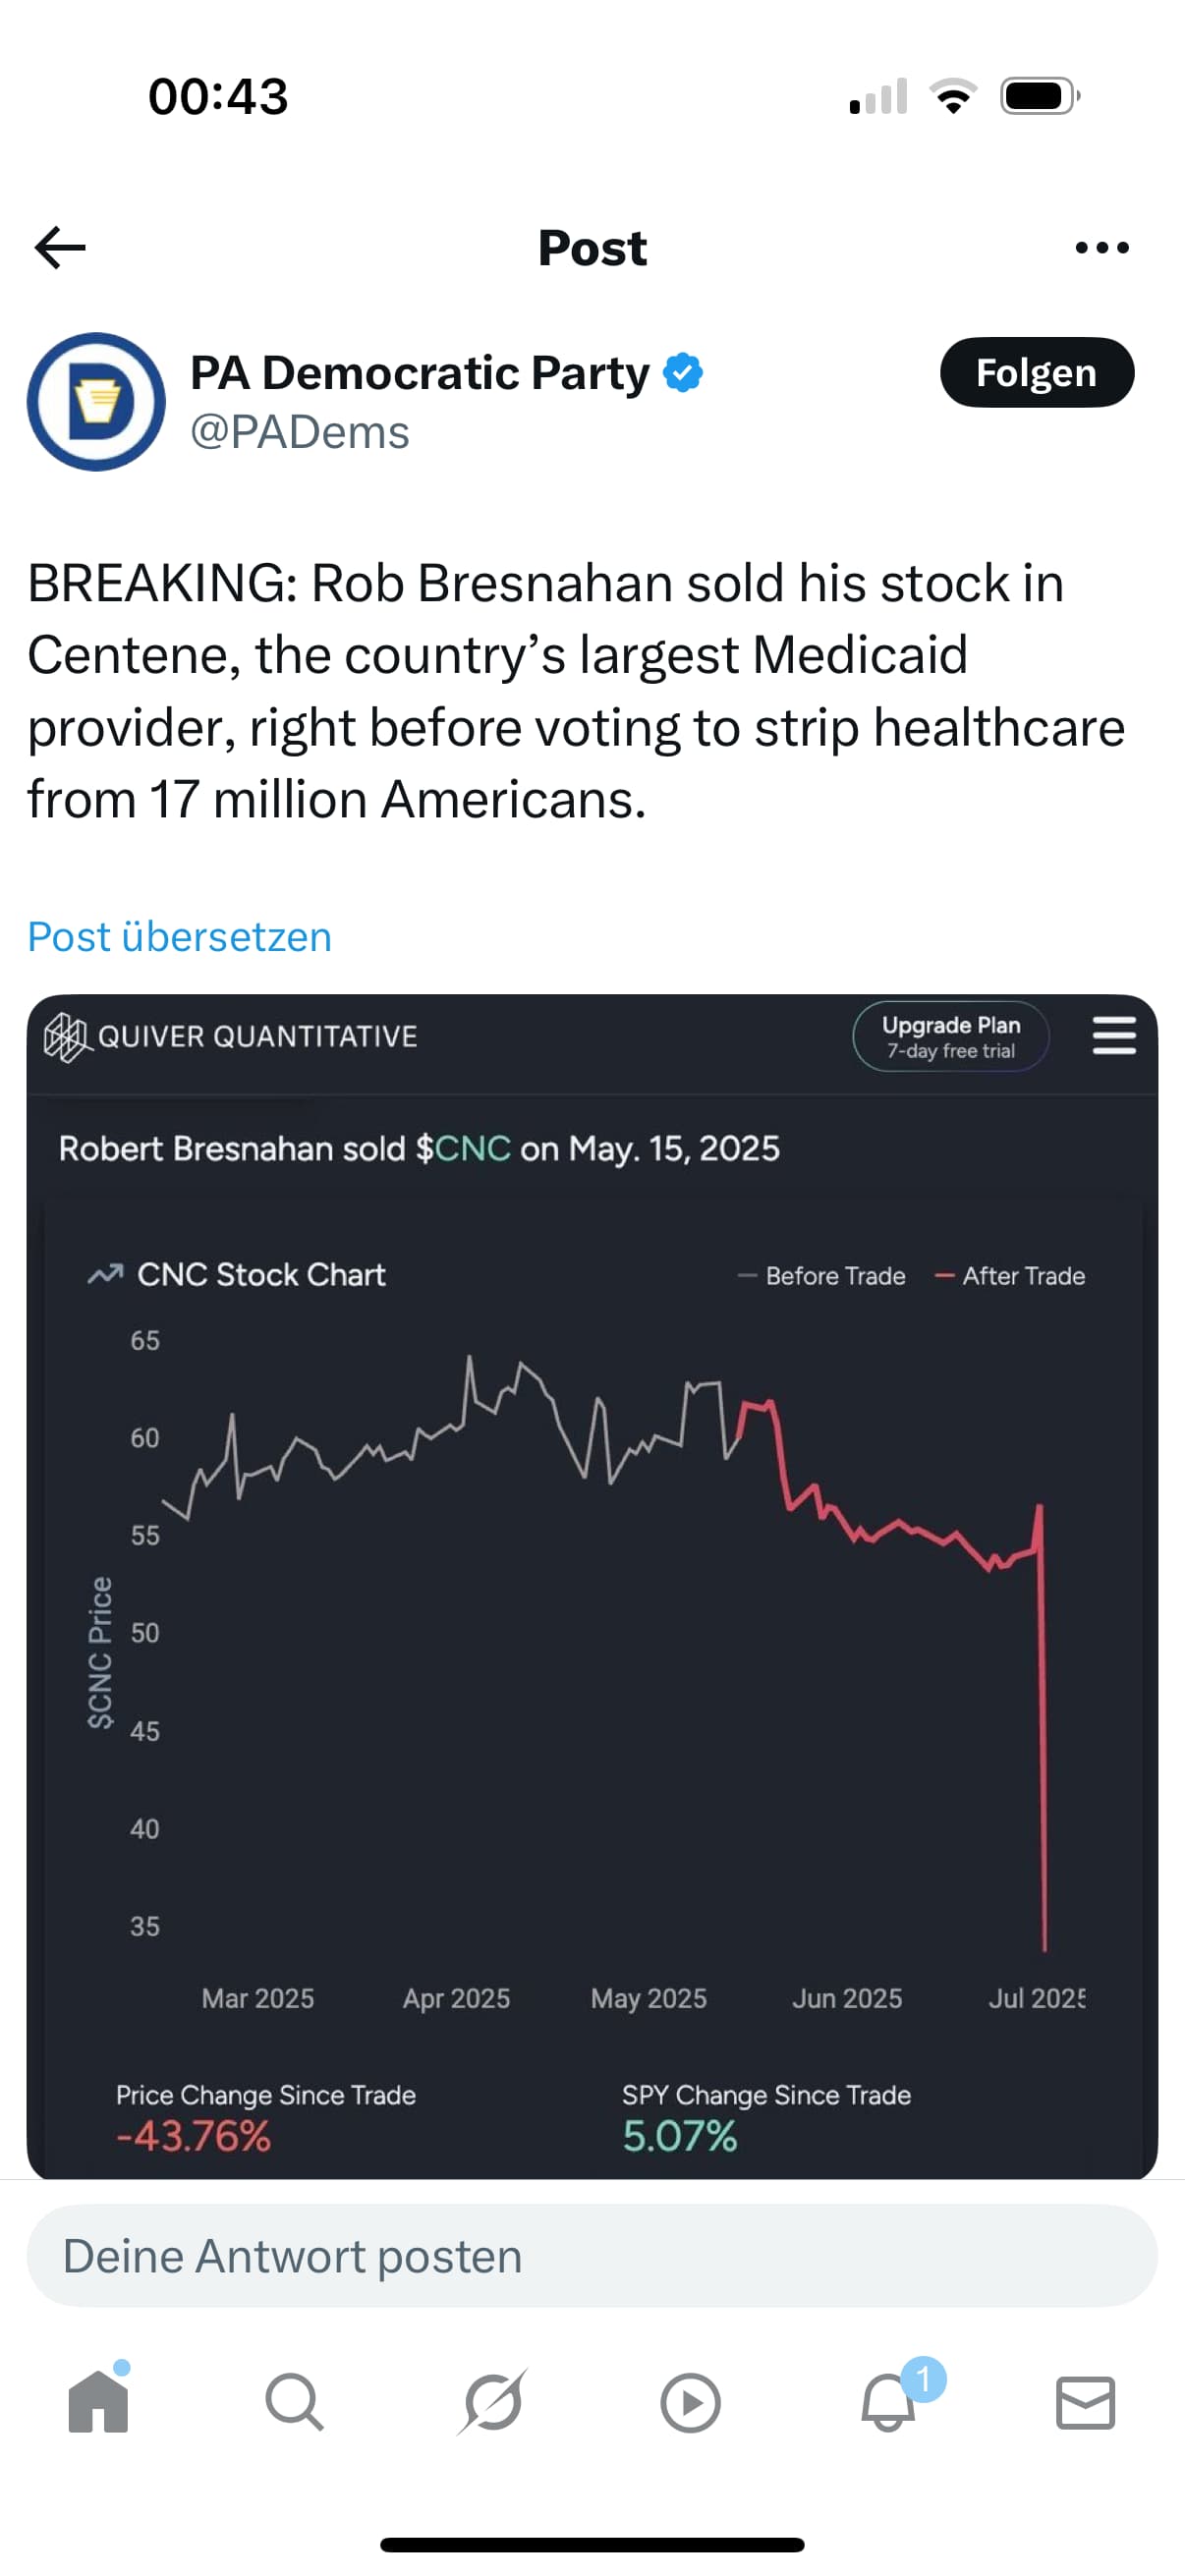This screenshot has height=2576, width=1185.
Task: Open the Grok icon tab
Action: [492, 2401]
